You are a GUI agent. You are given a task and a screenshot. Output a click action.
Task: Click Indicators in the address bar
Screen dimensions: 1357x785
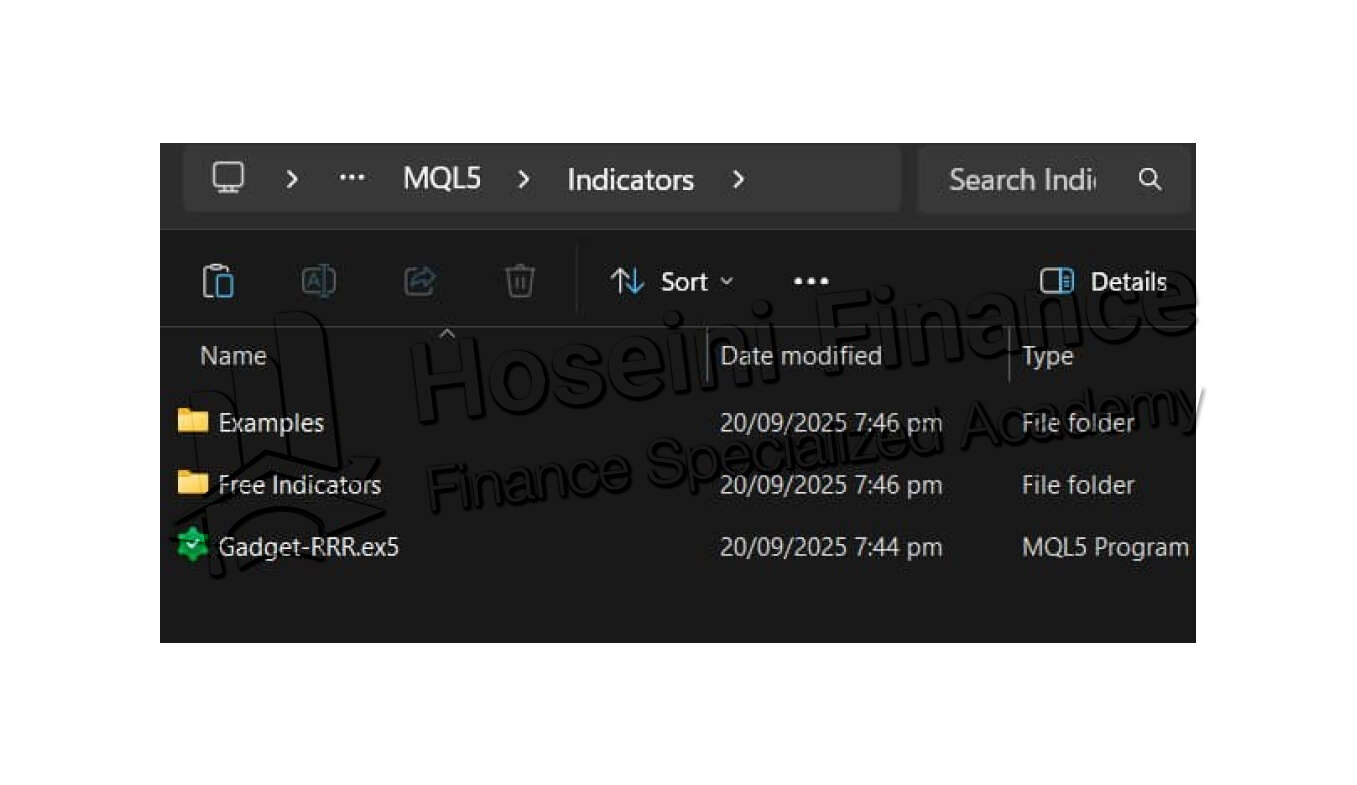click(630, 180)
